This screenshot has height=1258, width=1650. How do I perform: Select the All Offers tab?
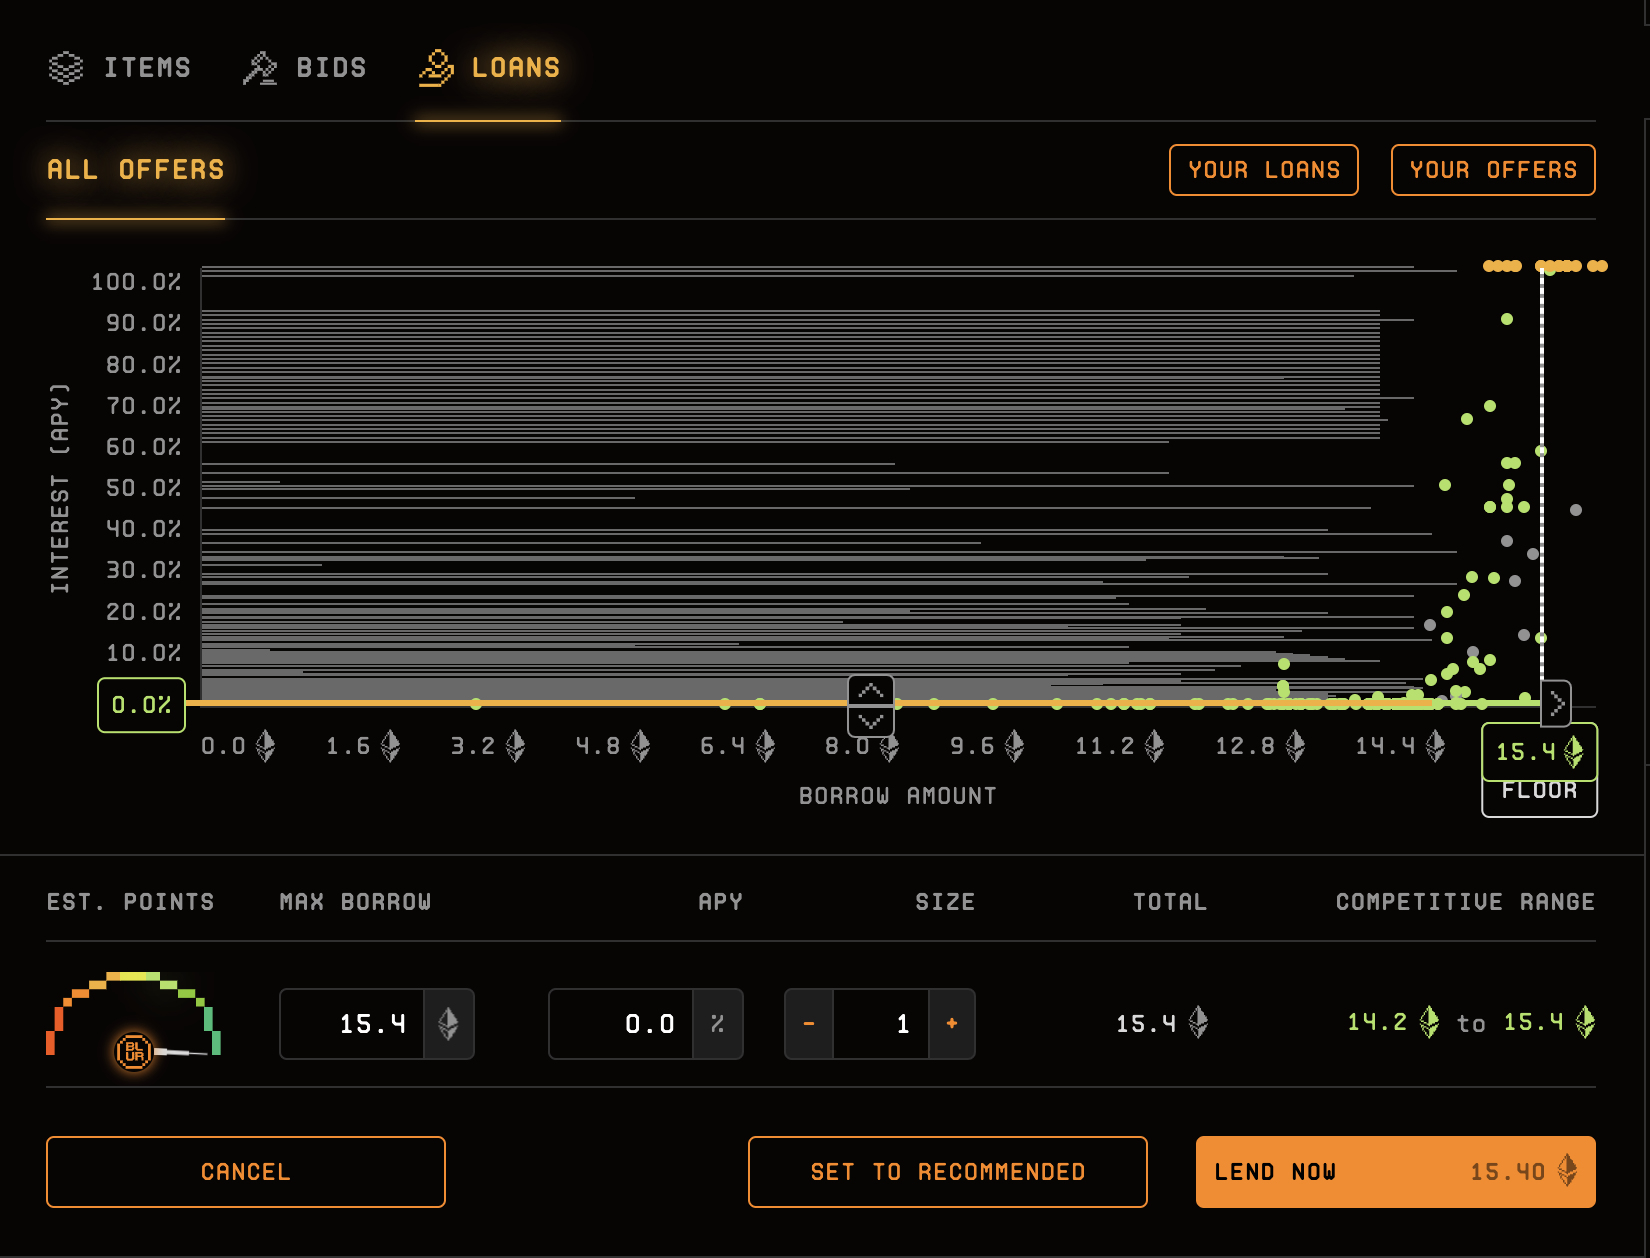coord(136,170)
